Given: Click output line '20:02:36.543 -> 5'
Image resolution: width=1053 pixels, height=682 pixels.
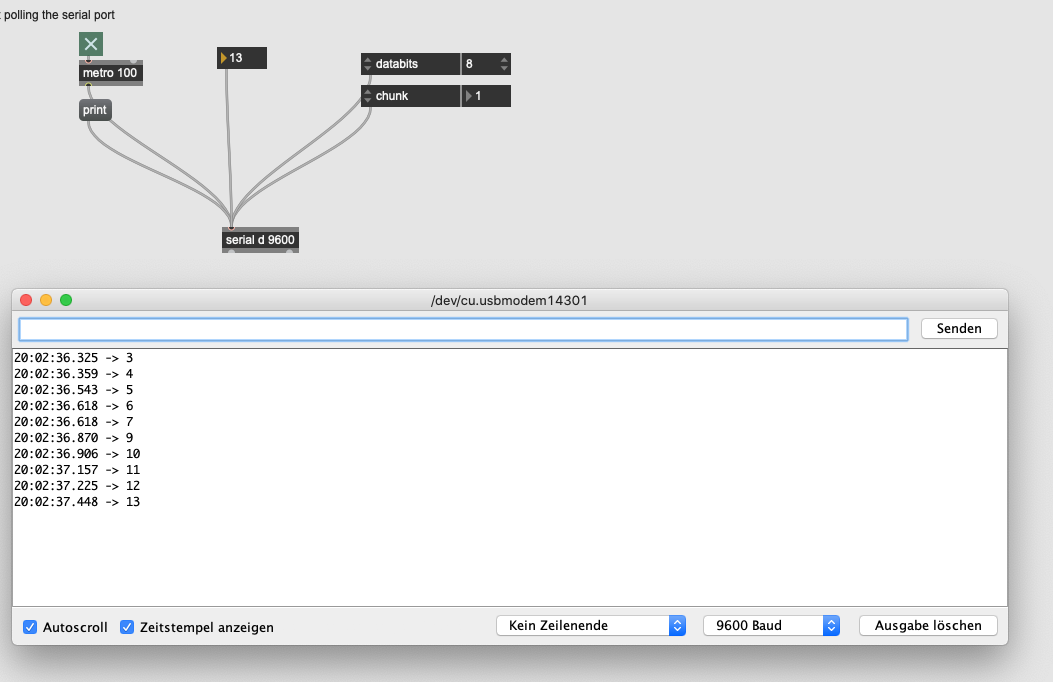Looking at the screenshot, I should (74, 390).
